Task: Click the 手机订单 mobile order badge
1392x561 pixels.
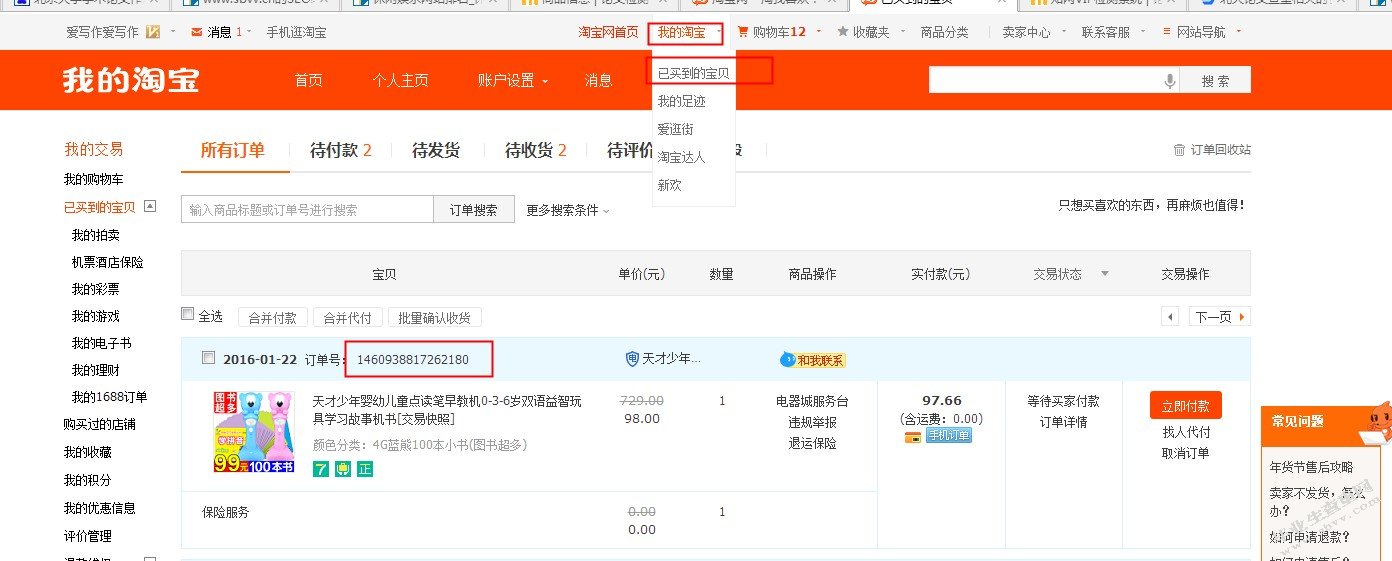Action: pos(948,436)
